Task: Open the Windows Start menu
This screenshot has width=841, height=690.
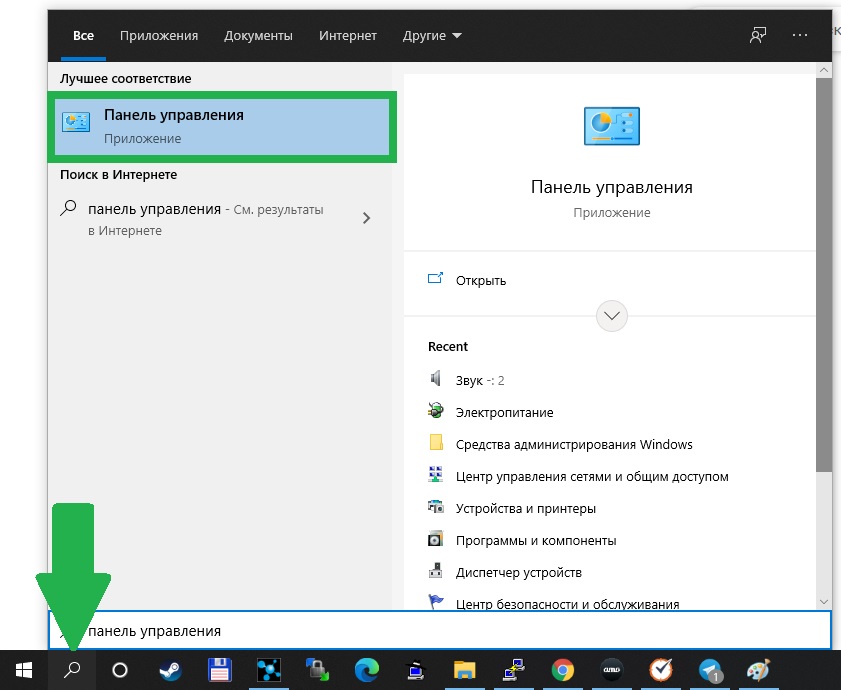Action: (24, 670)
